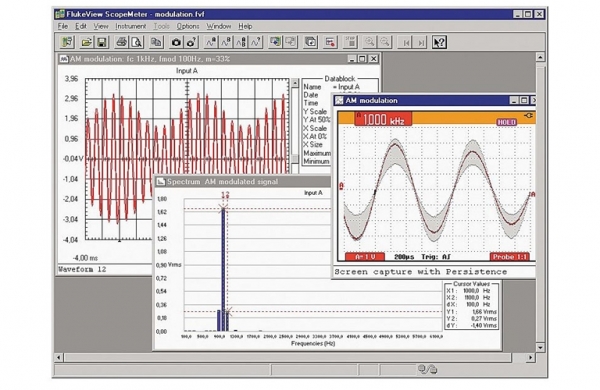Viewport: 600px width, 390px height.
Task: Open the Options menu
Action: tap(188, 26)
